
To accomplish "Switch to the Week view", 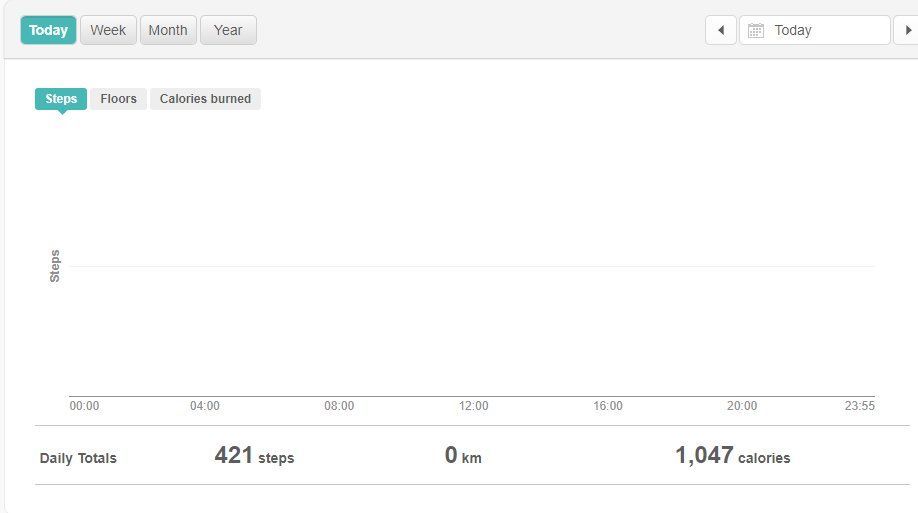I will 108,30.
